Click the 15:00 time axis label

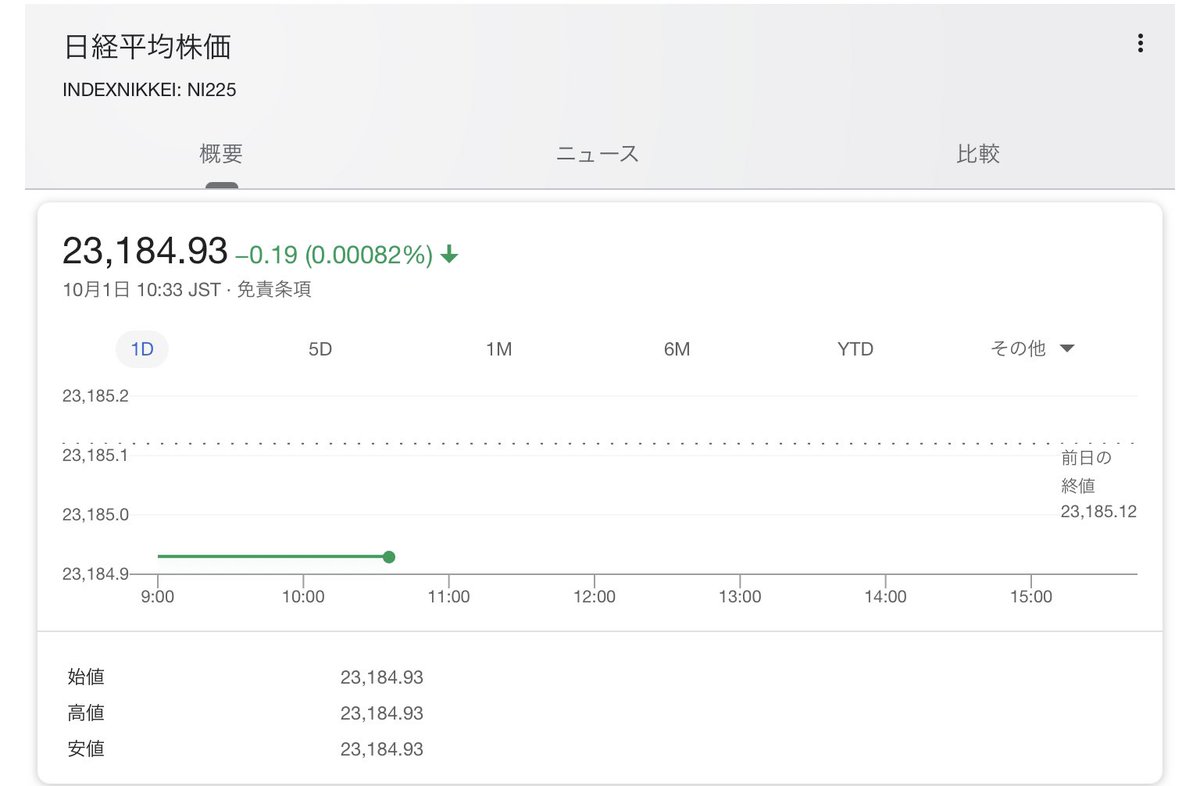1031,597
